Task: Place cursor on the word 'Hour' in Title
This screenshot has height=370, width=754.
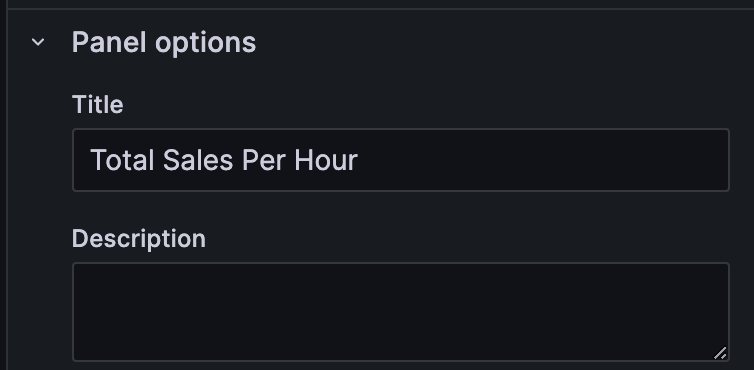Action: tap(326, 160)
